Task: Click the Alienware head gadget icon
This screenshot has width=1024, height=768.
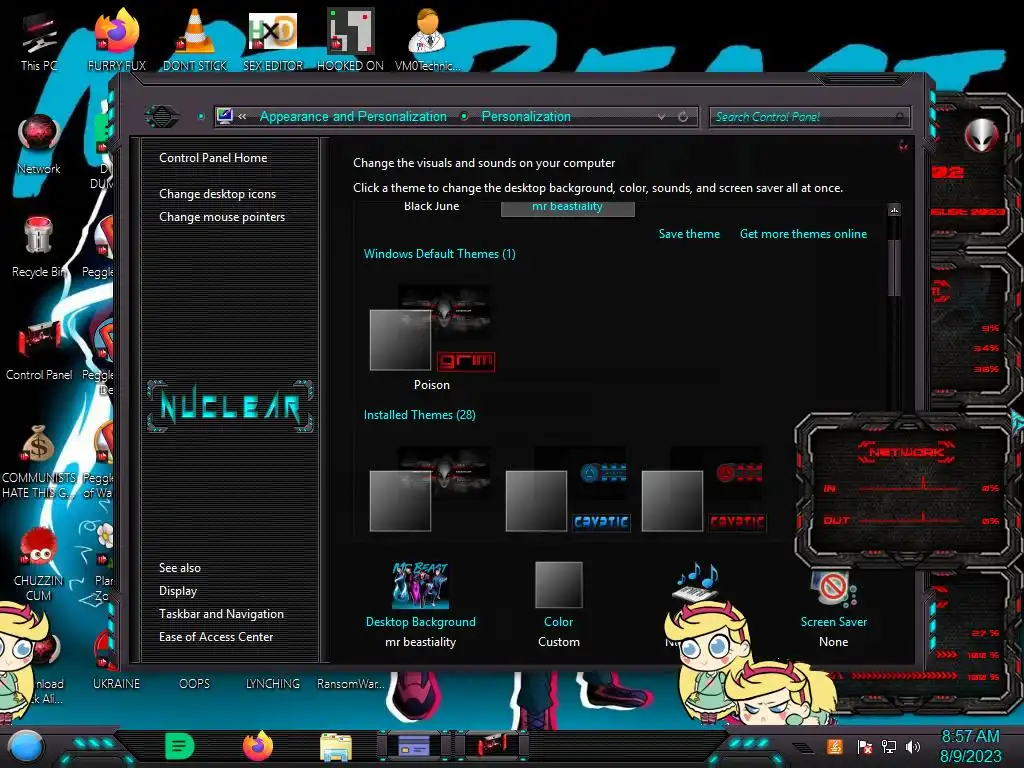Action: tap(981, 136)
